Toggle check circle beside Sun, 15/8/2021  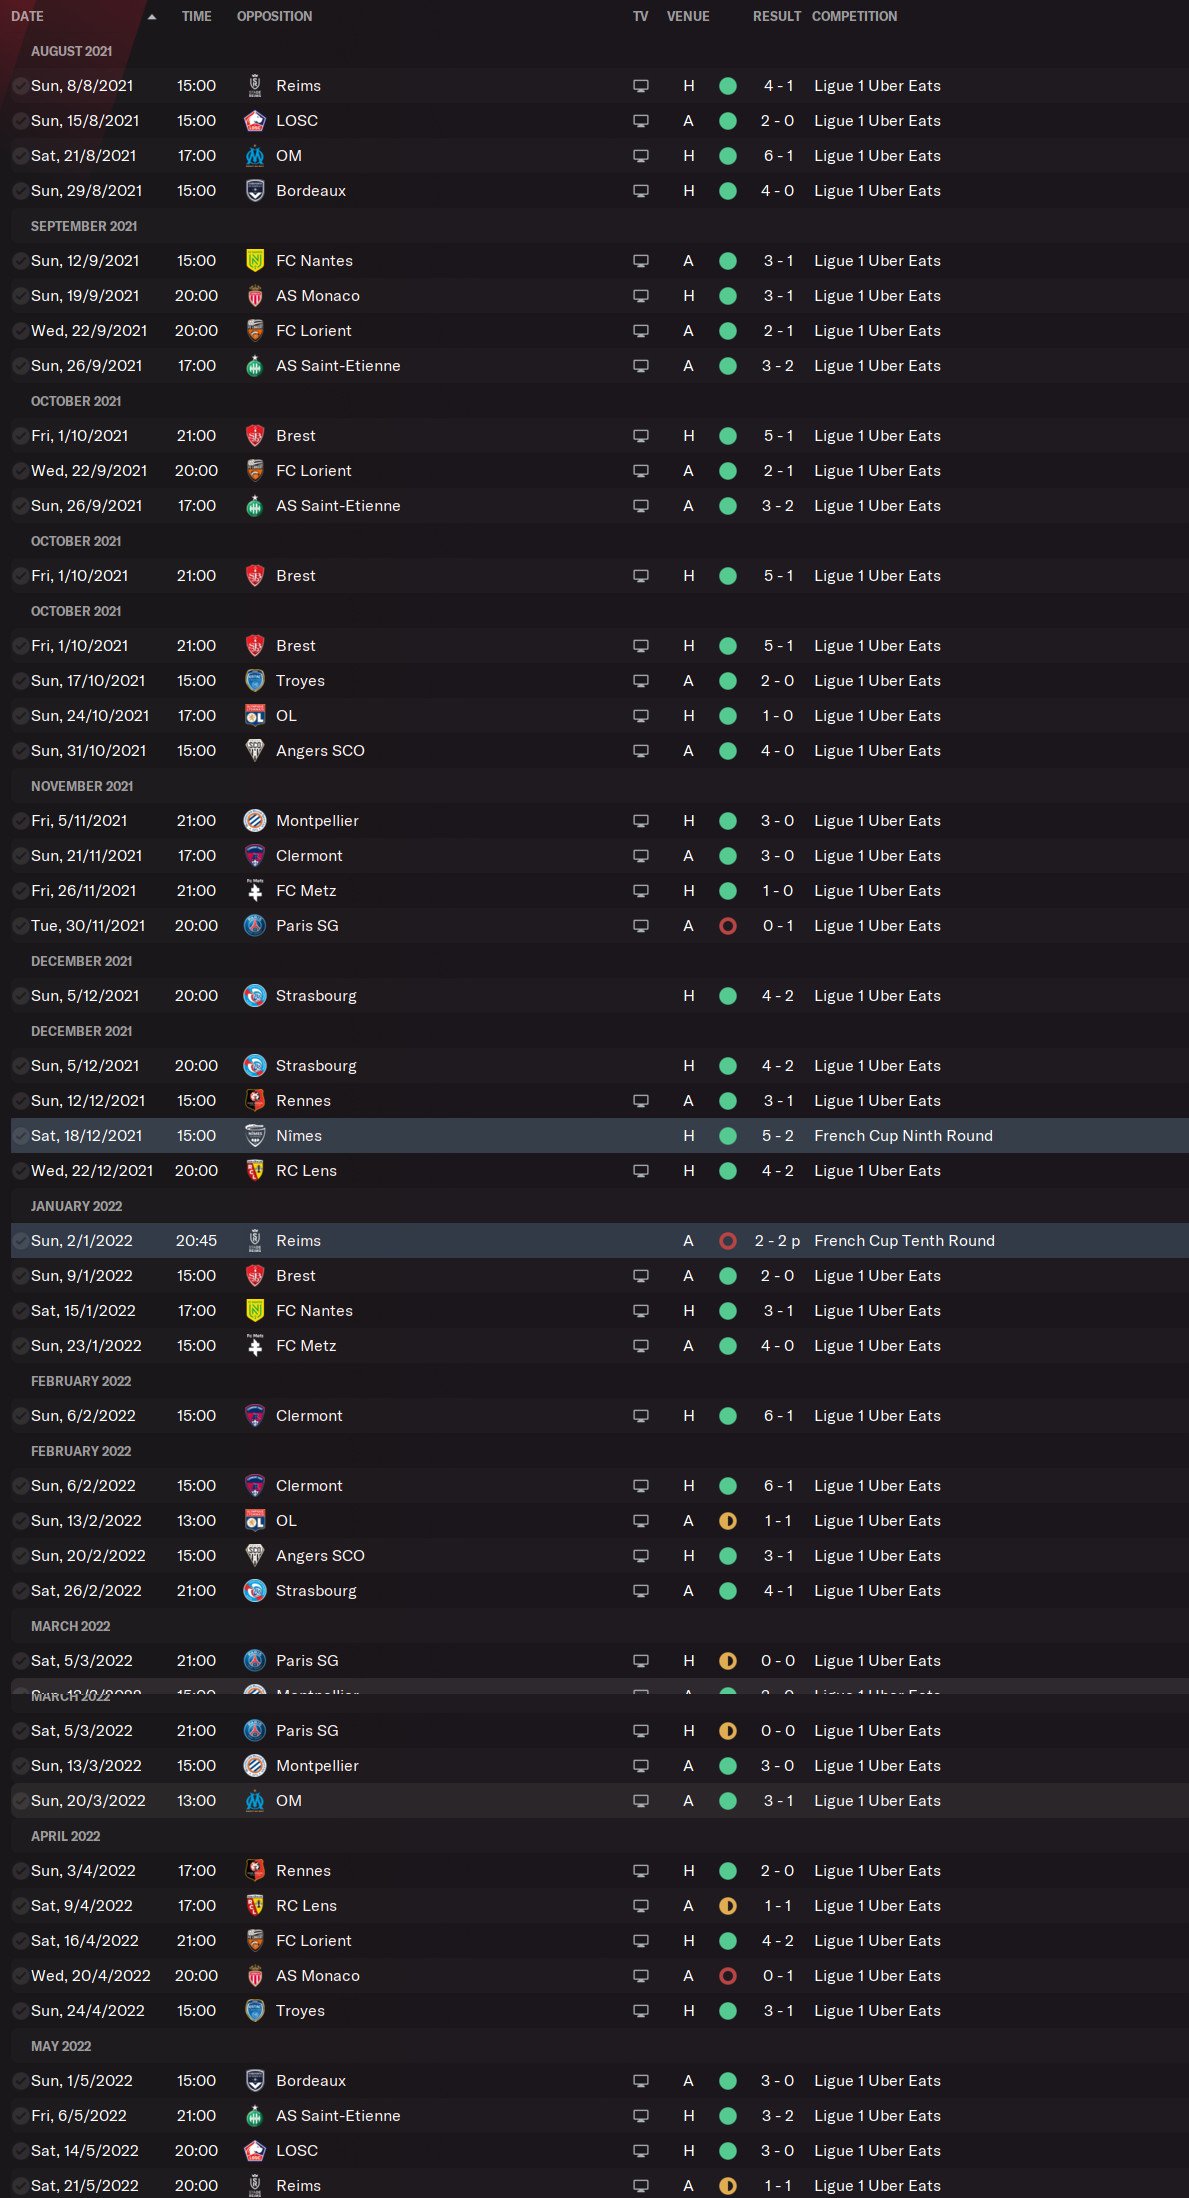(20, 121)
